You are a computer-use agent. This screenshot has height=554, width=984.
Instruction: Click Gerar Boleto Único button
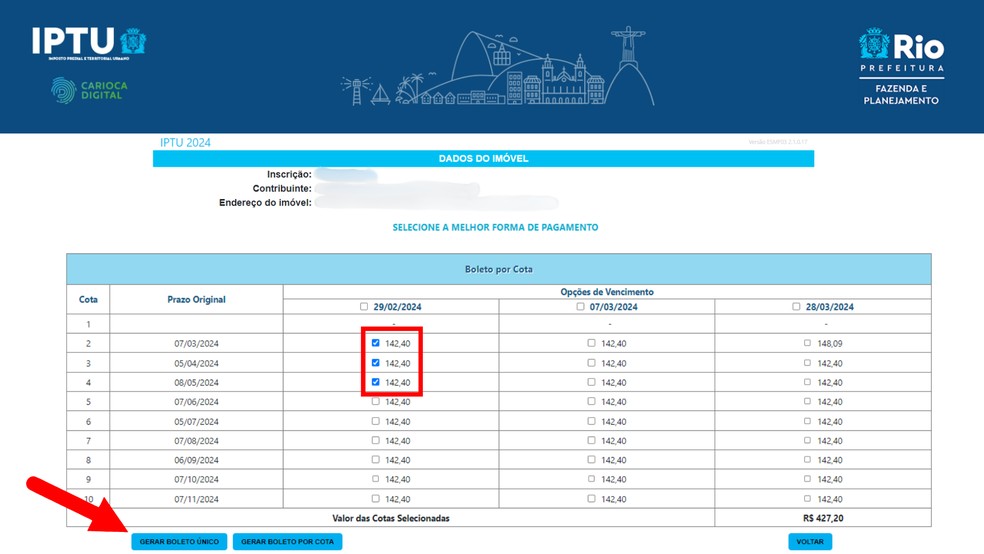[179, 541]
